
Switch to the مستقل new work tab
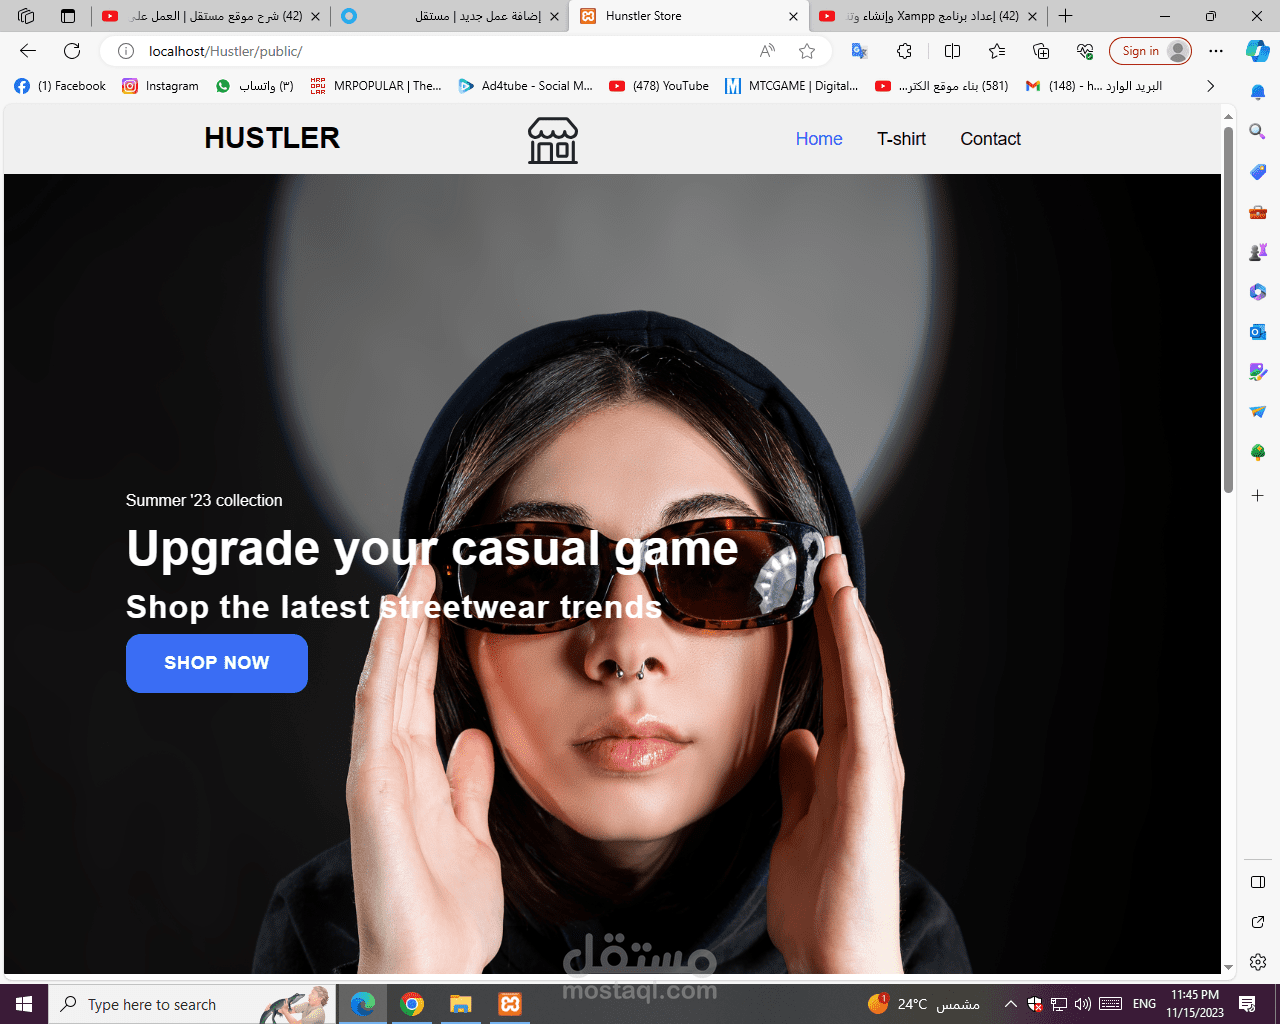pyautogui.click(x=450, y=16)
